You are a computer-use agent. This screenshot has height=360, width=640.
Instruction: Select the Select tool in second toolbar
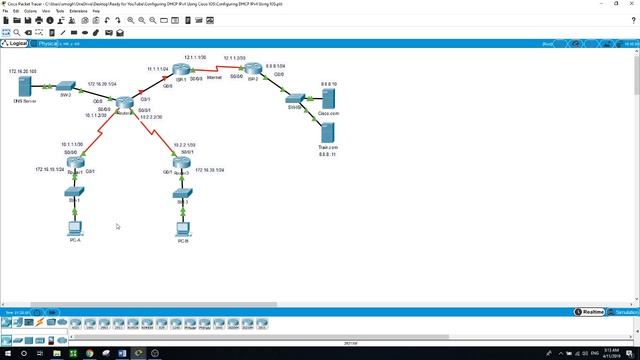click(x=6, y=32)
